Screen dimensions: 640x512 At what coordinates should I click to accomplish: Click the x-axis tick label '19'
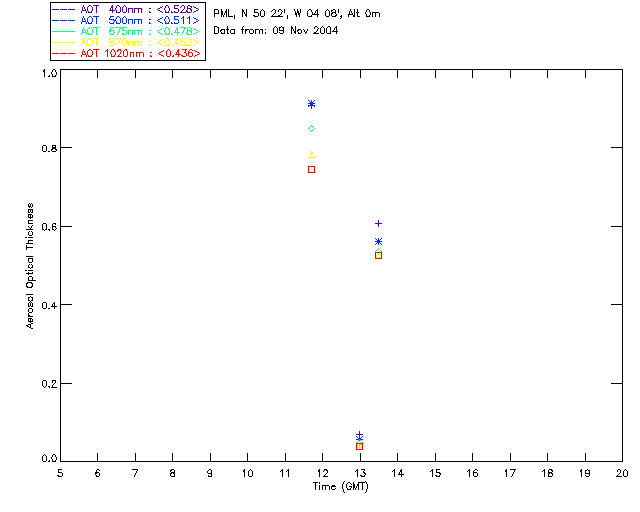[x=585, y=473]
